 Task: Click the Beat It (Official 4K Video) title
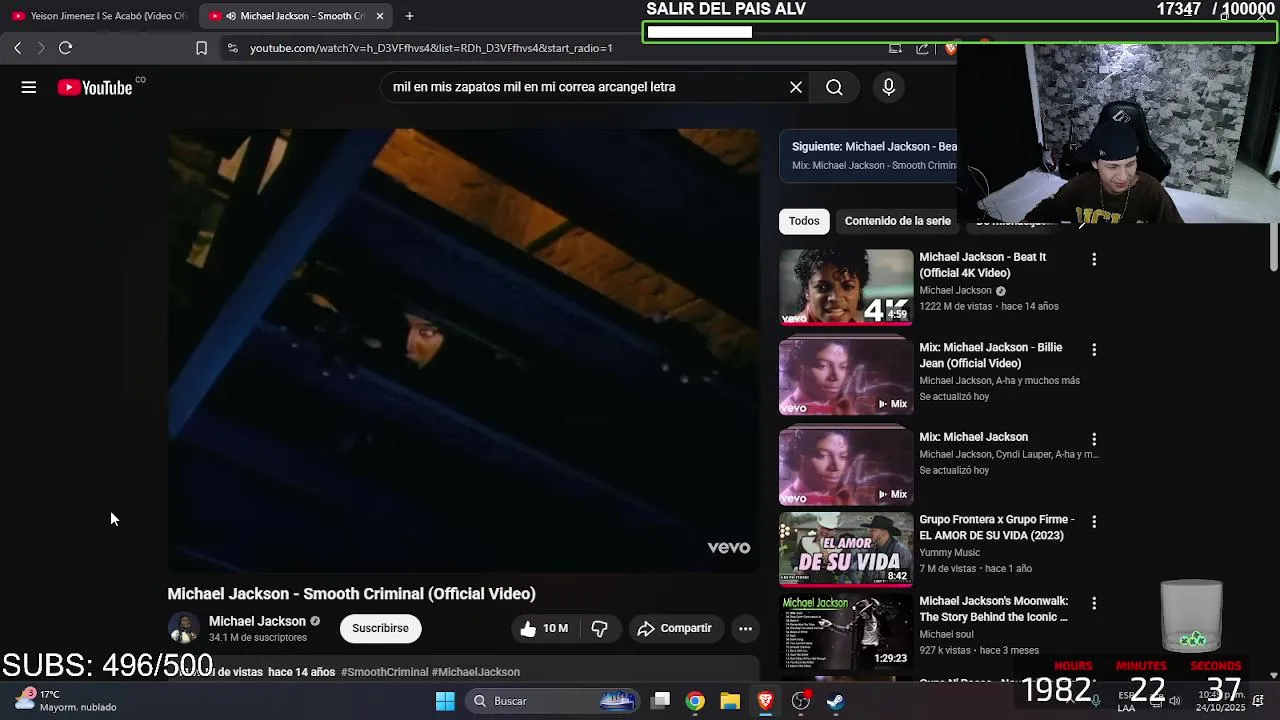click(x=983, y=265)
